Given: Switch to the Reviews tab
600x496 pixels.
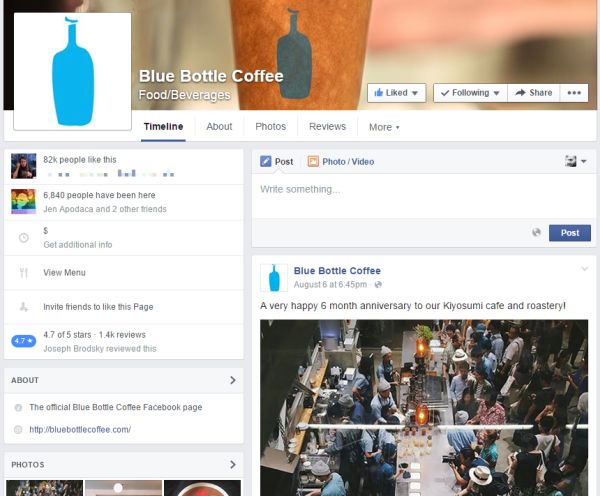Looking at the screenshot, I should [x=327, y=127].
